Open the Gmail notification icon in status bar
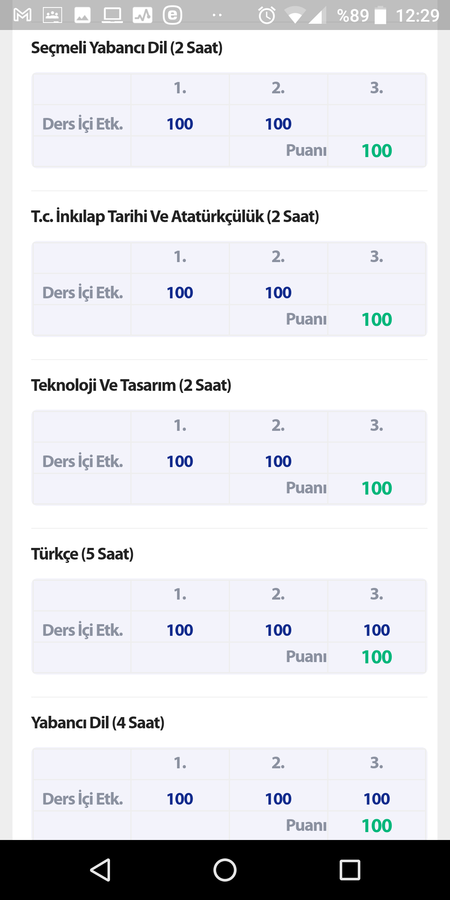 pyautogui.click(x=22, y=15)
